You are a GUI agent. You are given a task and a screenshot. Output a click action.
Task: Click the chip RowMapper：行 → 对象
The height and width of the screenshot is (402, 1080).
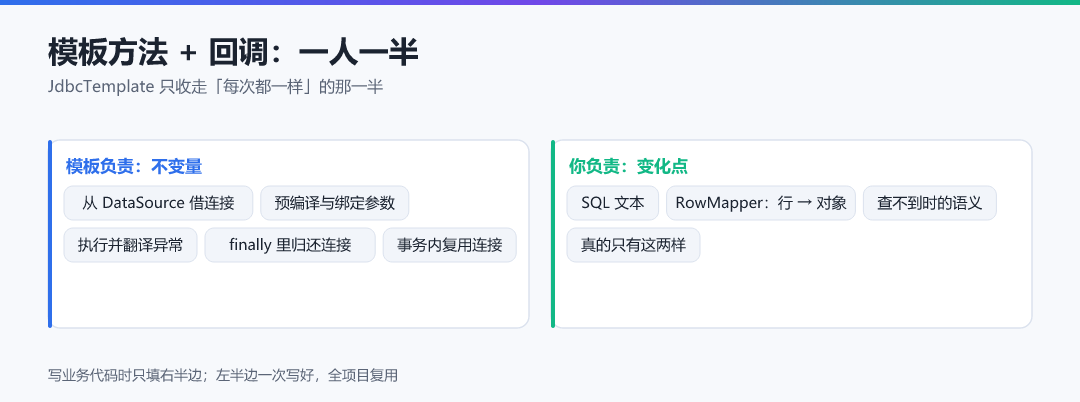pyautogui.click(x=761, y=203)
